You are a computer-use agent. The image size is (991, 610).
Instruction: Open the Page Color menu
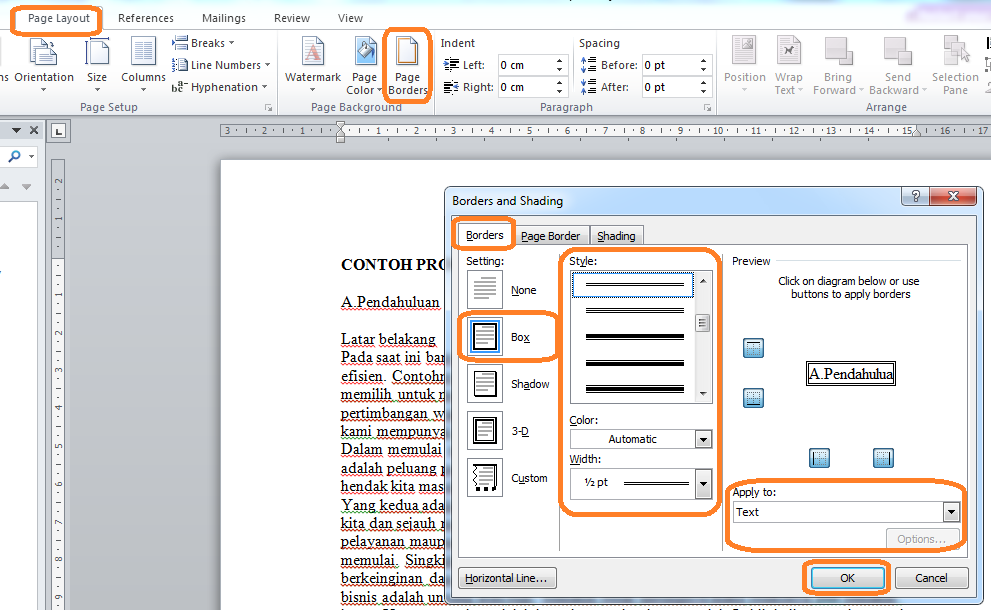pos(364,65)
